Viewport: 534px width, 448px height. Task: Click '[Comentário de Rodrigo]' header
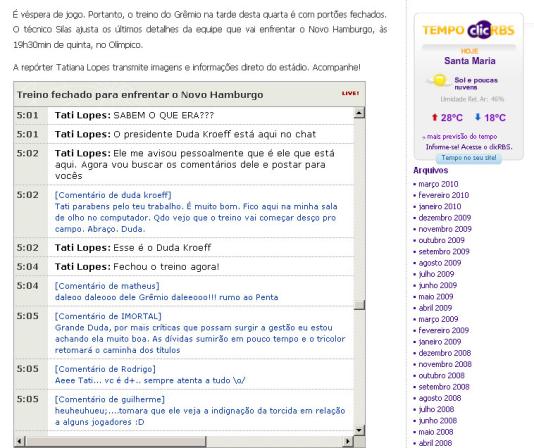tap(105, 369)
